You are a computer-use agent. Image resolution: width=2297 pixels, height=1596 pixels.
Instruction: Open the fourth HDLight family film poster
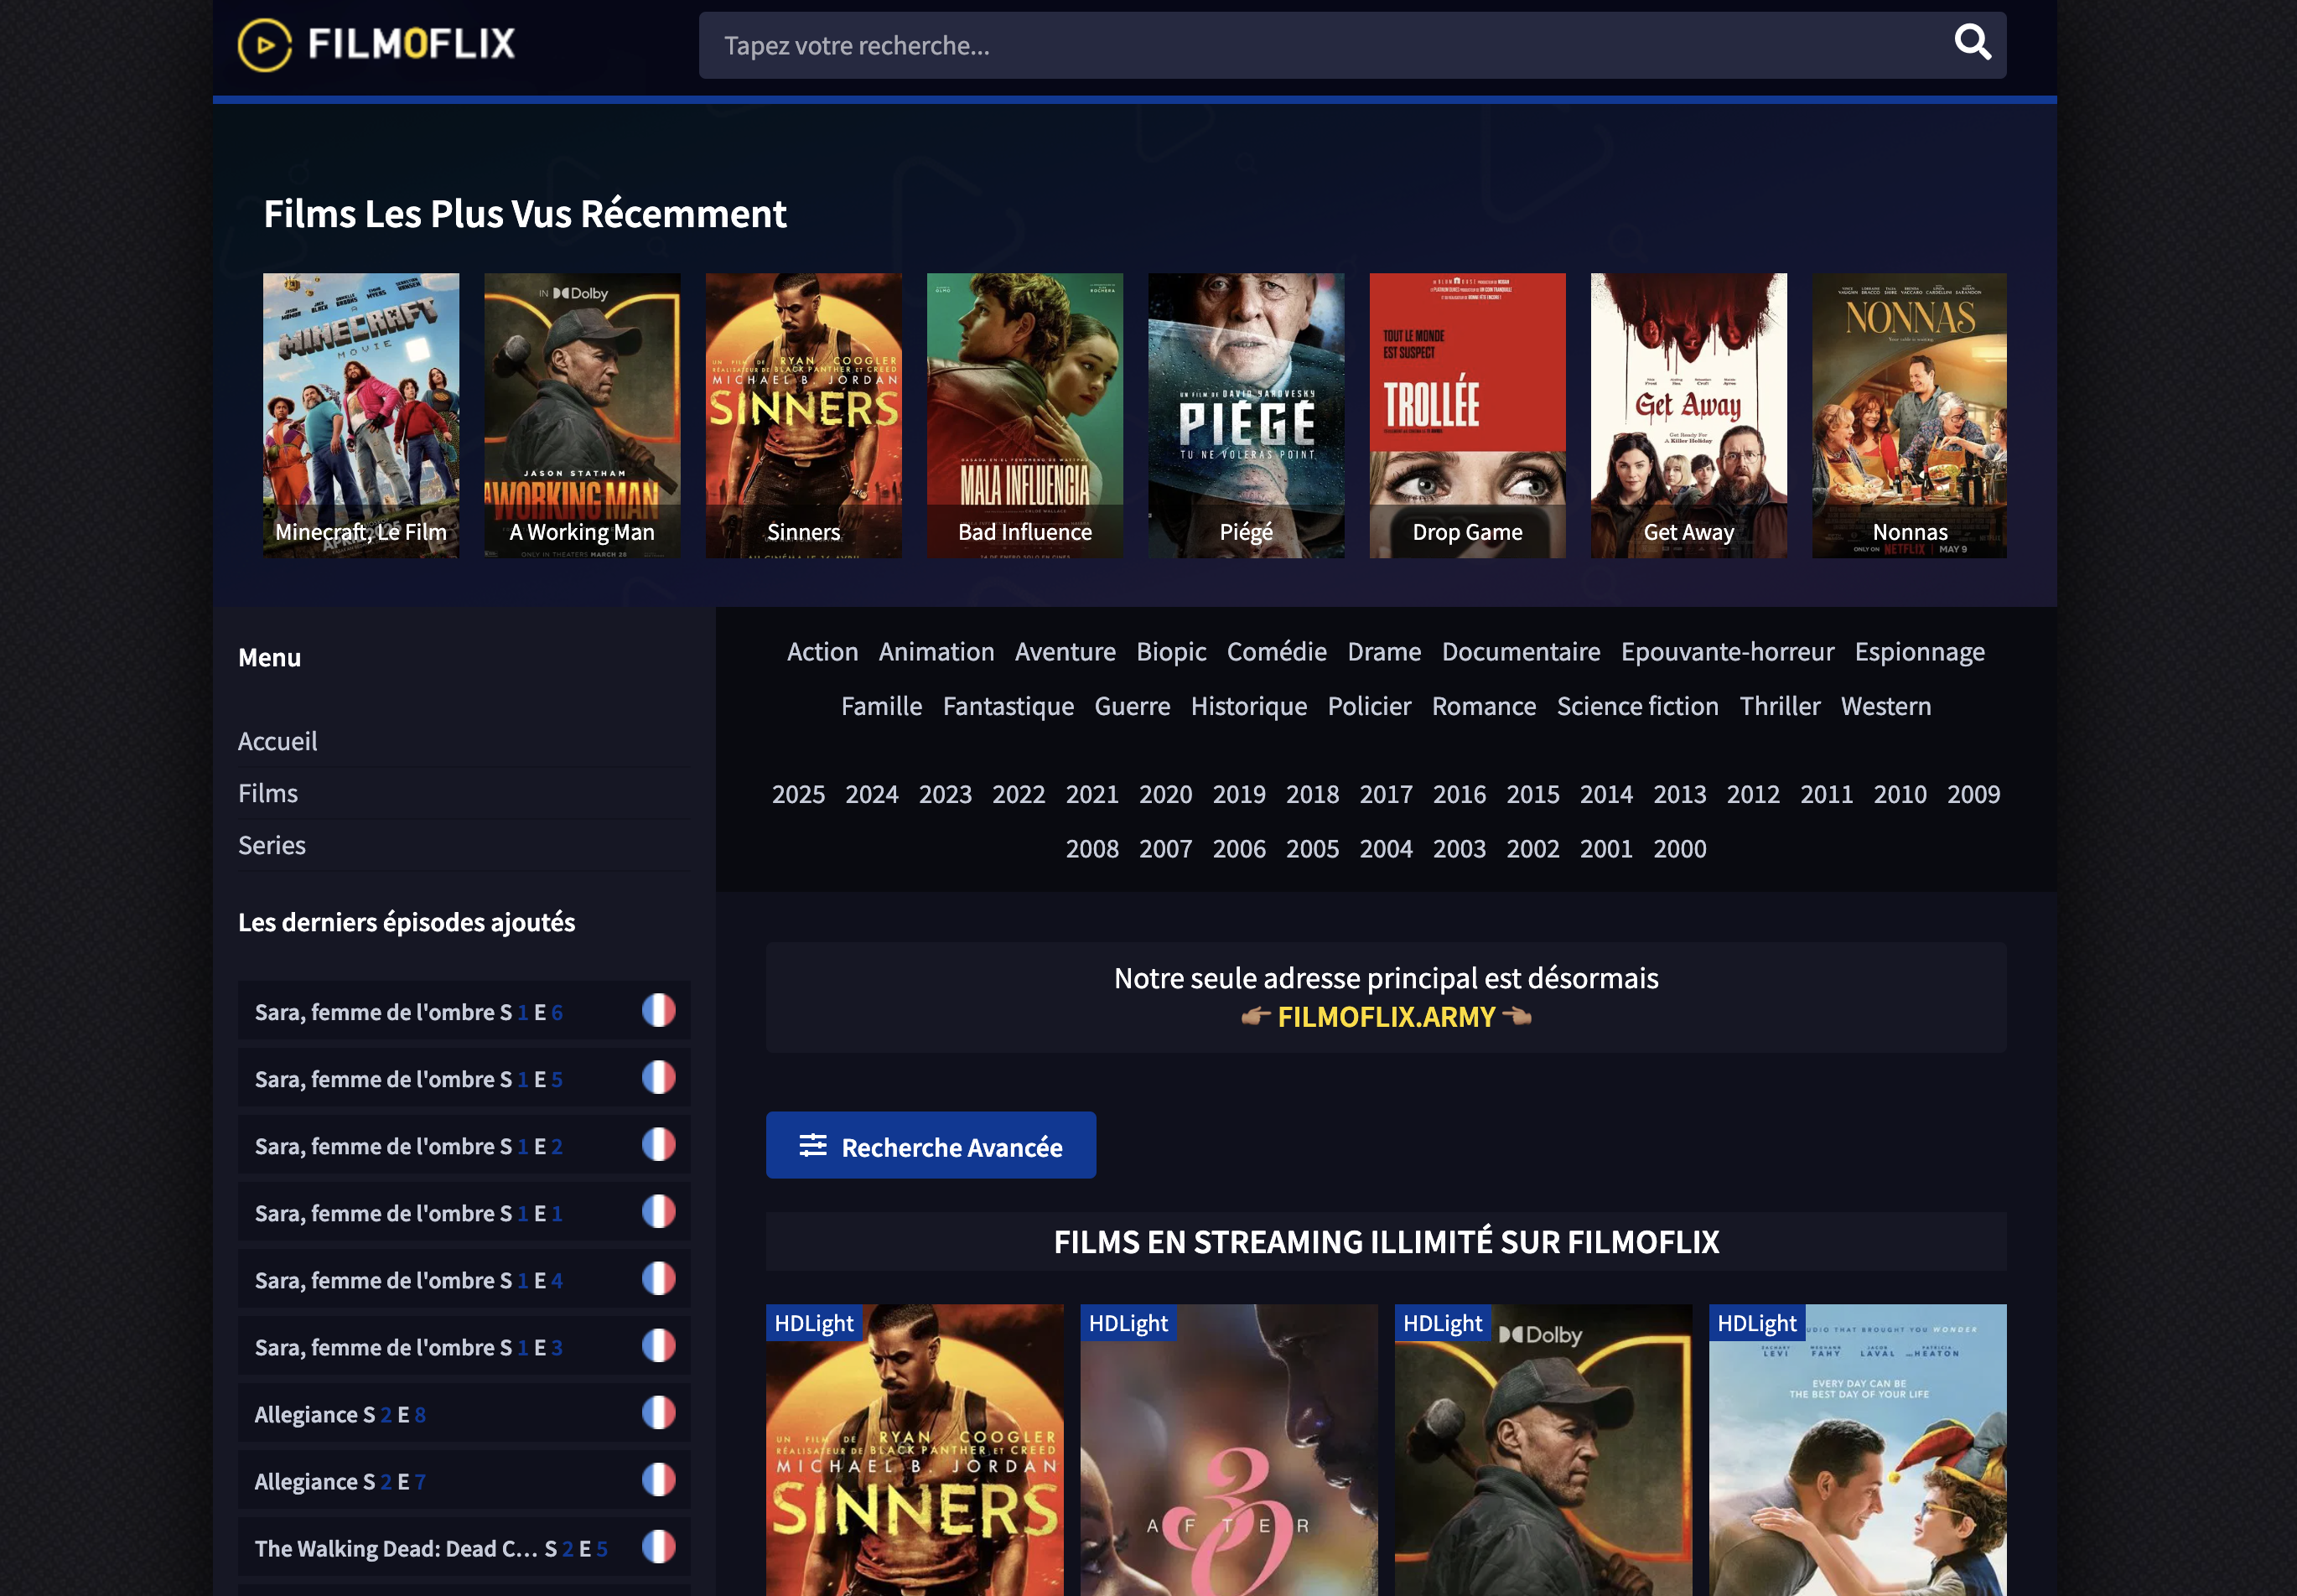pyautogui.click(x=1857, y=1450)
